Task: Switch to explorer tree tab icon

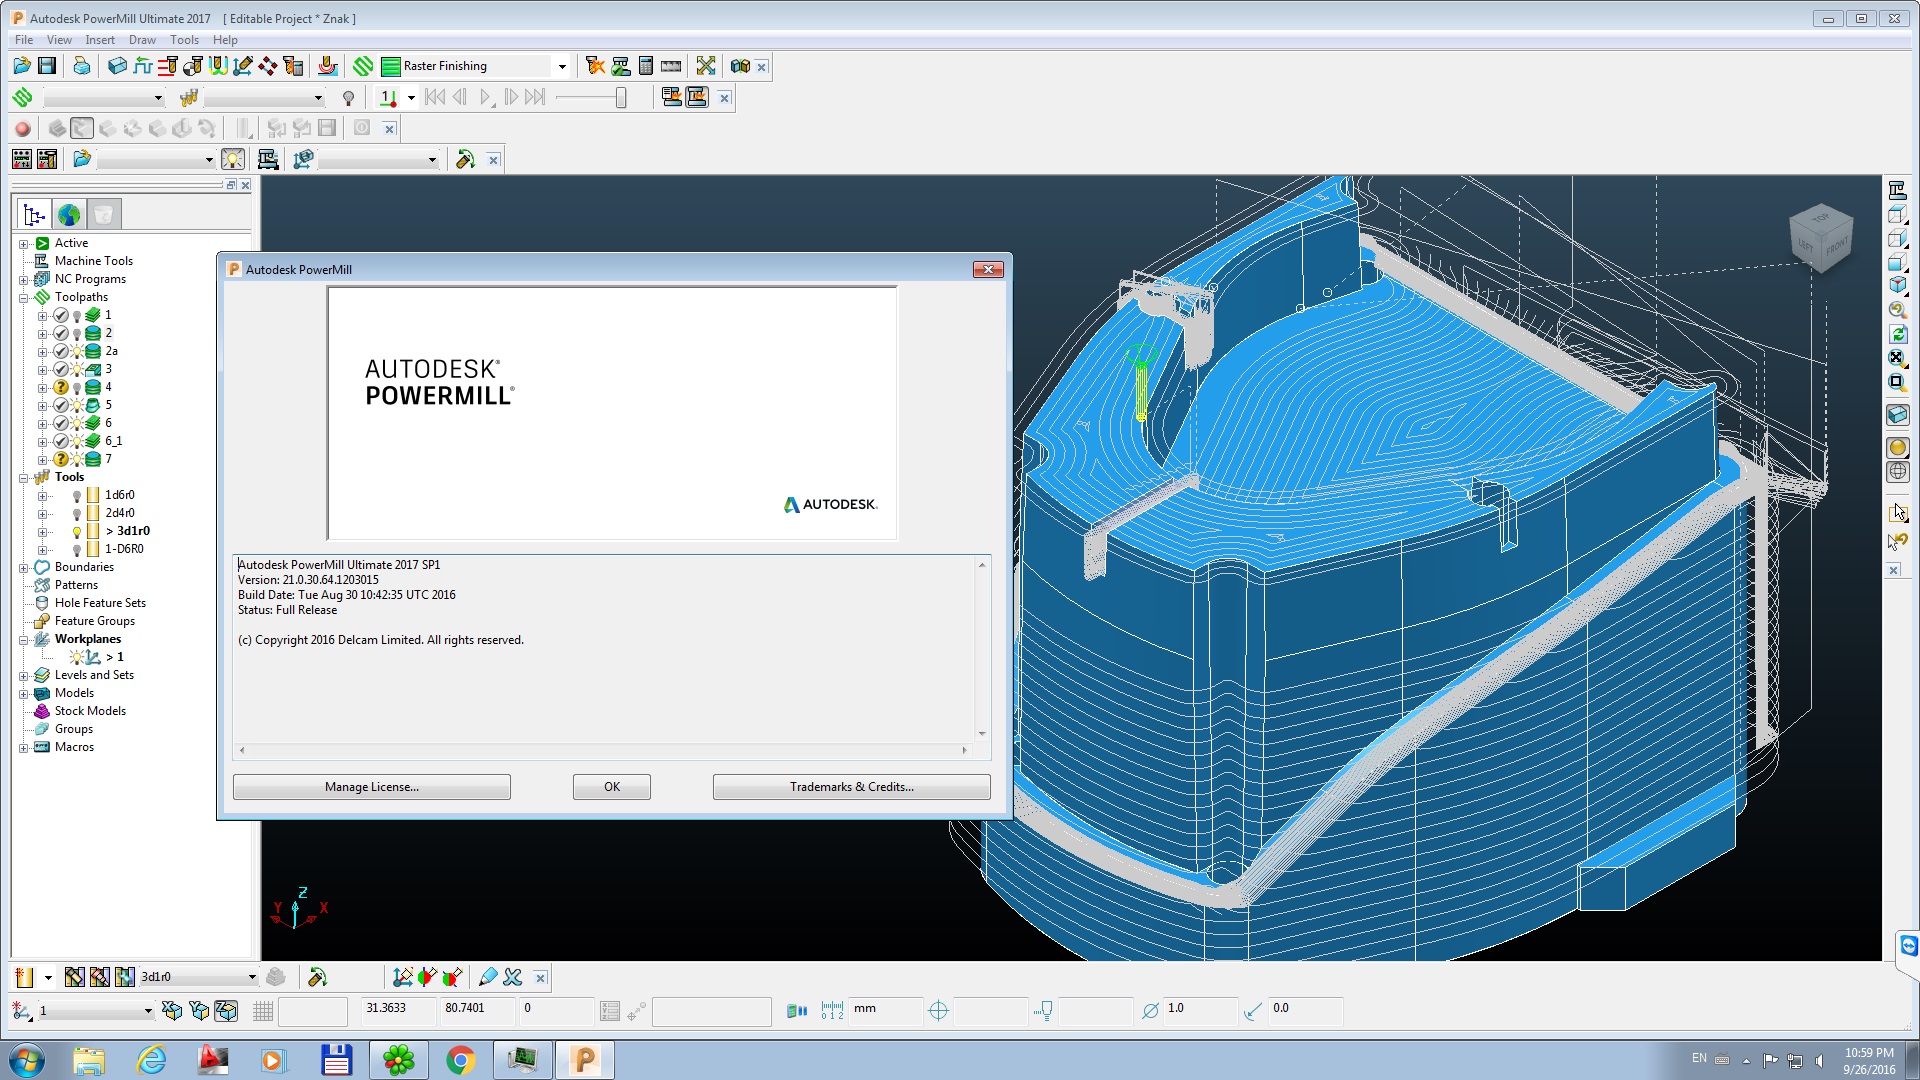Action: (34, 214)
